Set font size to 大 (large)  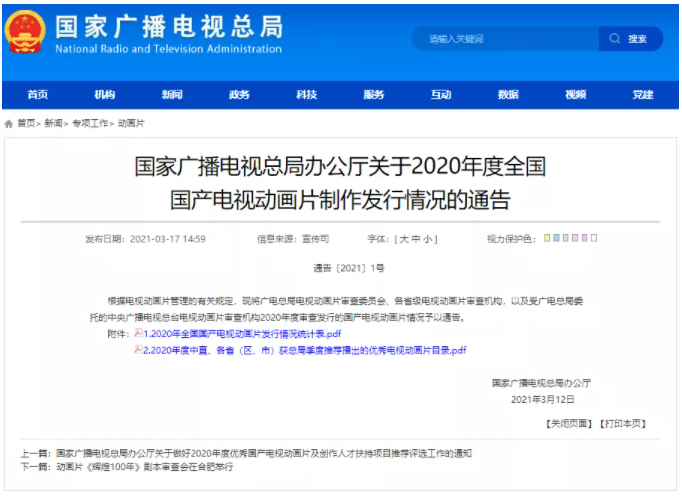point(403,239)
